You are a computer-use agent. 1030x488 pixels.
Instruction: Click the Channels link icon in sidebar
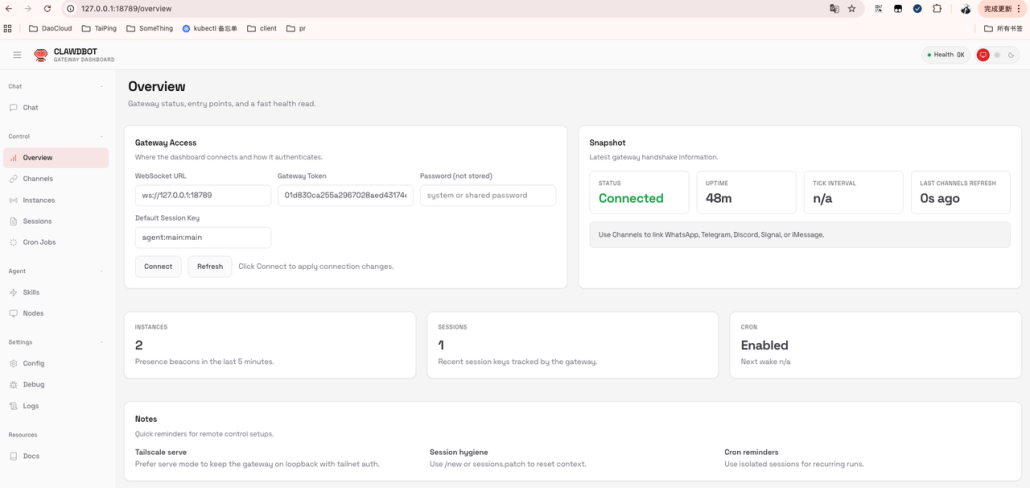point(13,179)
